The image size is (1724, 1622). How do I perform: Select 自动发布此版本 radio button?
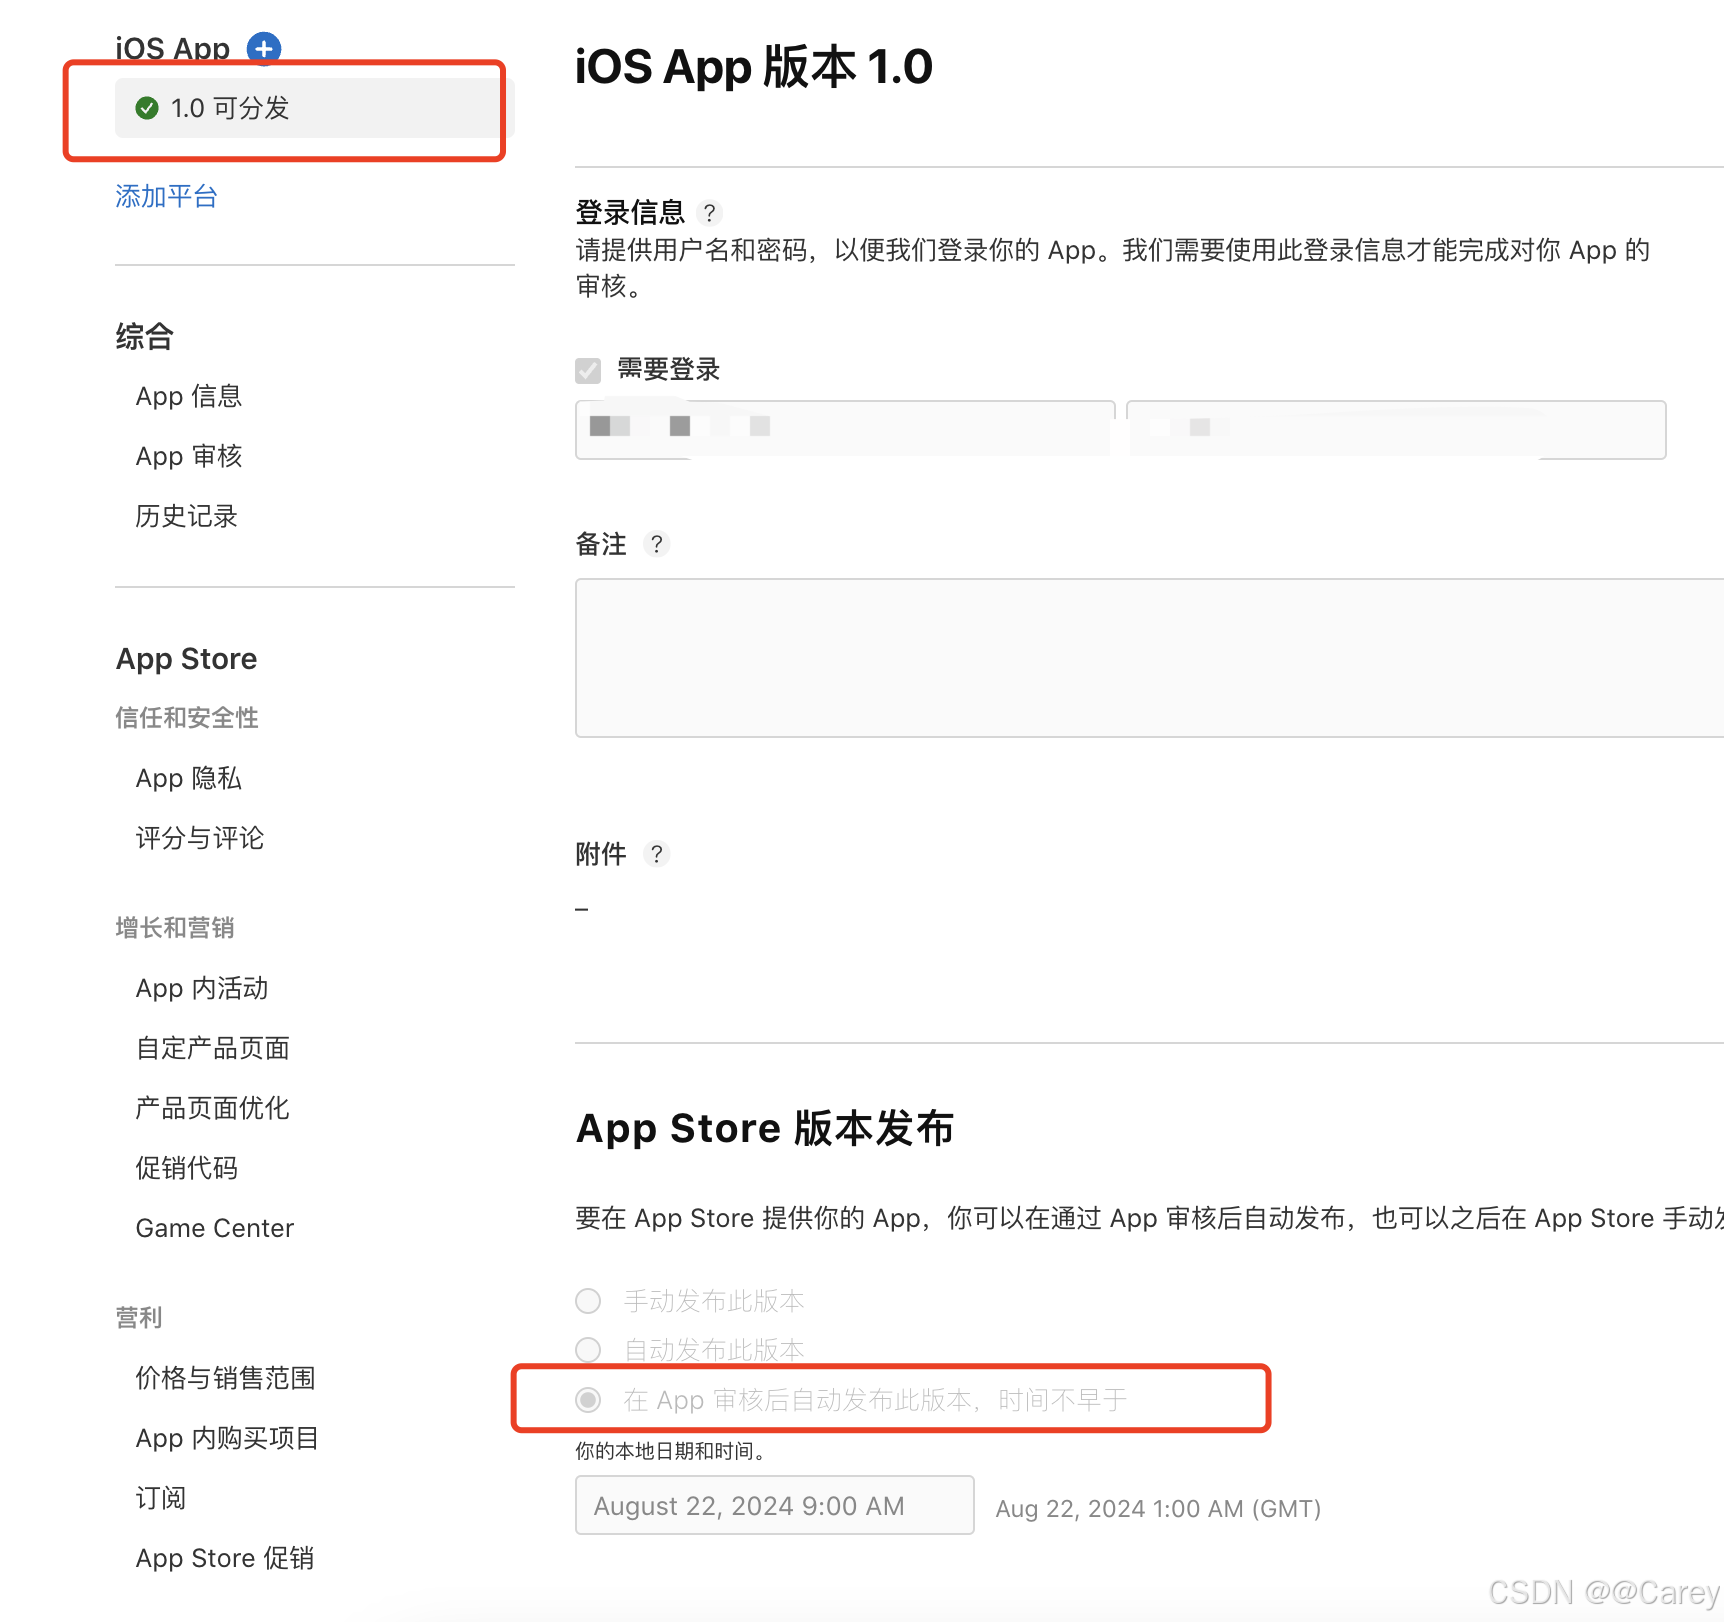pyautogui.click(x=588, y=1350)
